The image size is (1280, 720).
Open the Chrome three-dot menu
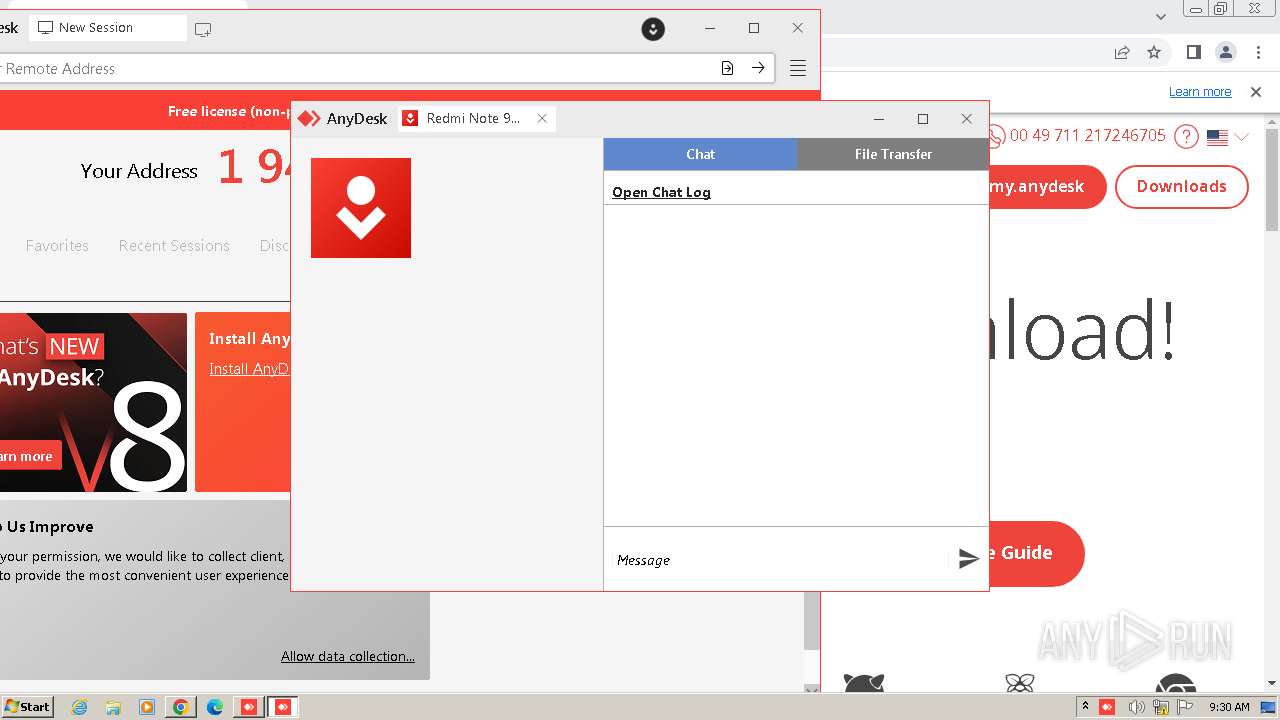click(x=1258, y=52)
